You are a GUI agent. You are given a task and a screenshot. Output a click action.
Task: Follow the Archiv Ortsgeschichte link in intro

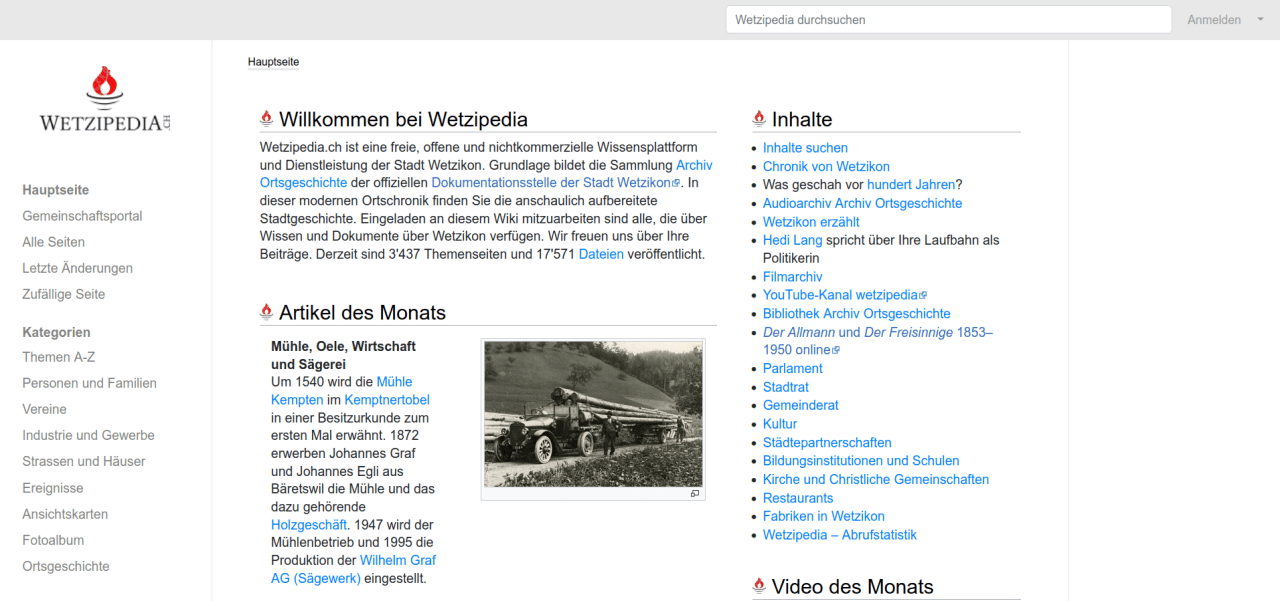point(694,165)
